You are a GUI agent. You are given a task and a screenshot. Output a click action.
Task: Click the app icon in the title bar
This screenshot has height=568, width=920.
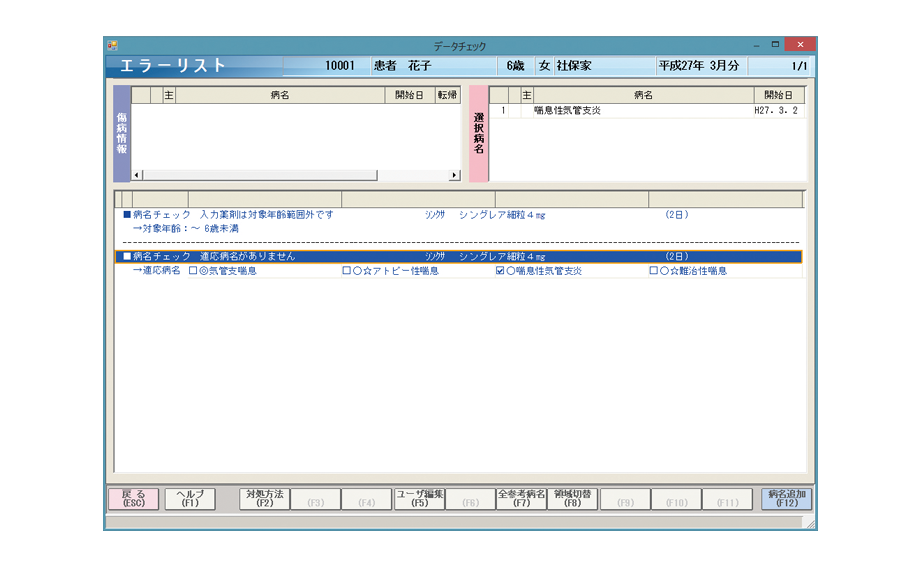click(x=112, y=46)
